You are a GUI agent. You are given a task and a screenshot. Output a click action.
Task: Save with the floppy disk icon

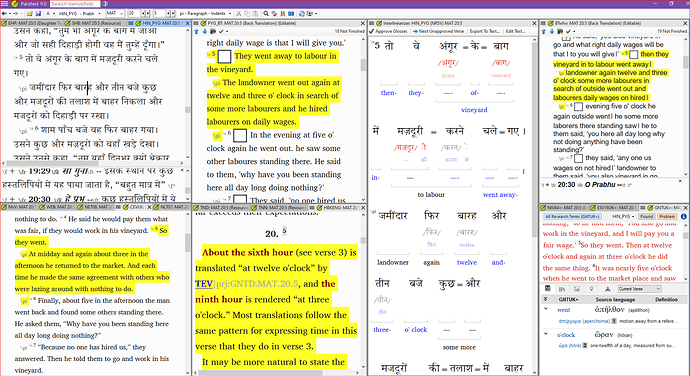tap(38, 14)
